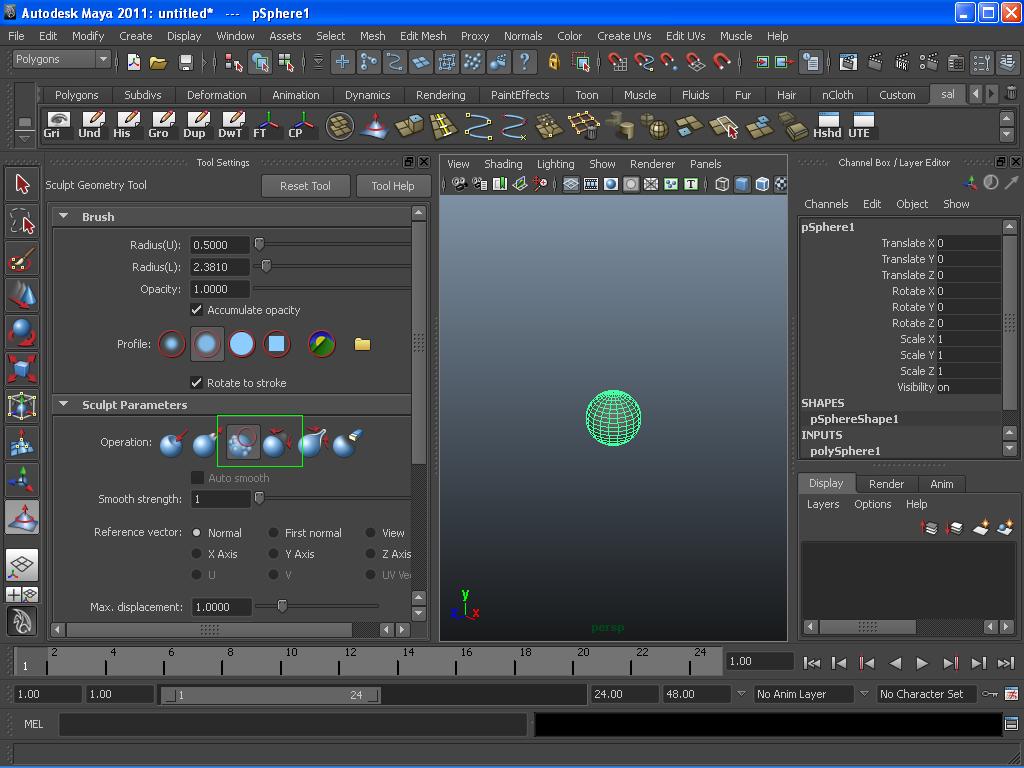Select the arrow Select tool

tap(22, 184)
